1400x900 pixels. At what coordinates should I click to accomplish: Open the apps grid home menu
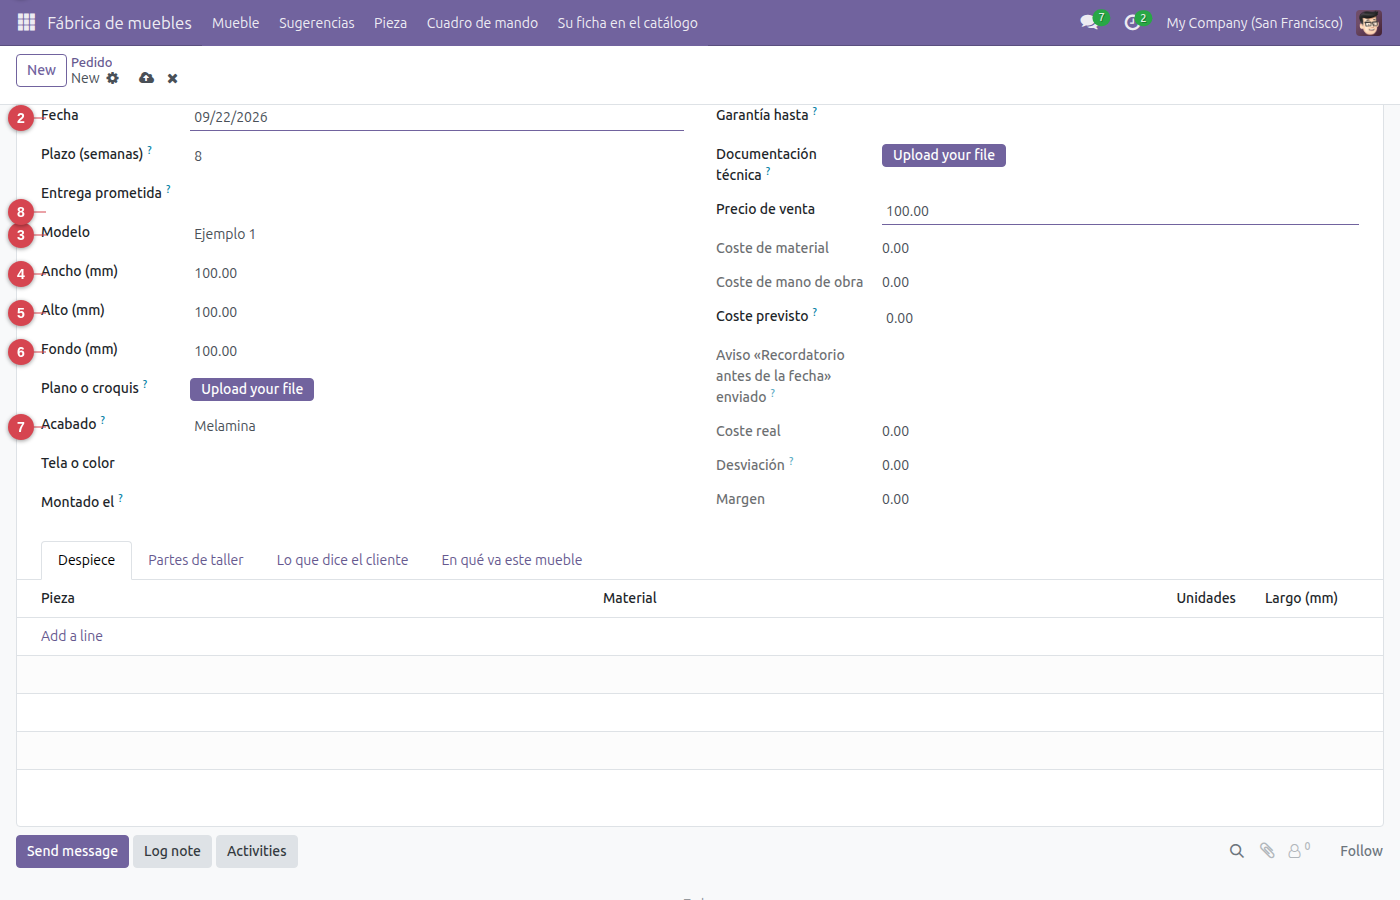tap(27, 22)
